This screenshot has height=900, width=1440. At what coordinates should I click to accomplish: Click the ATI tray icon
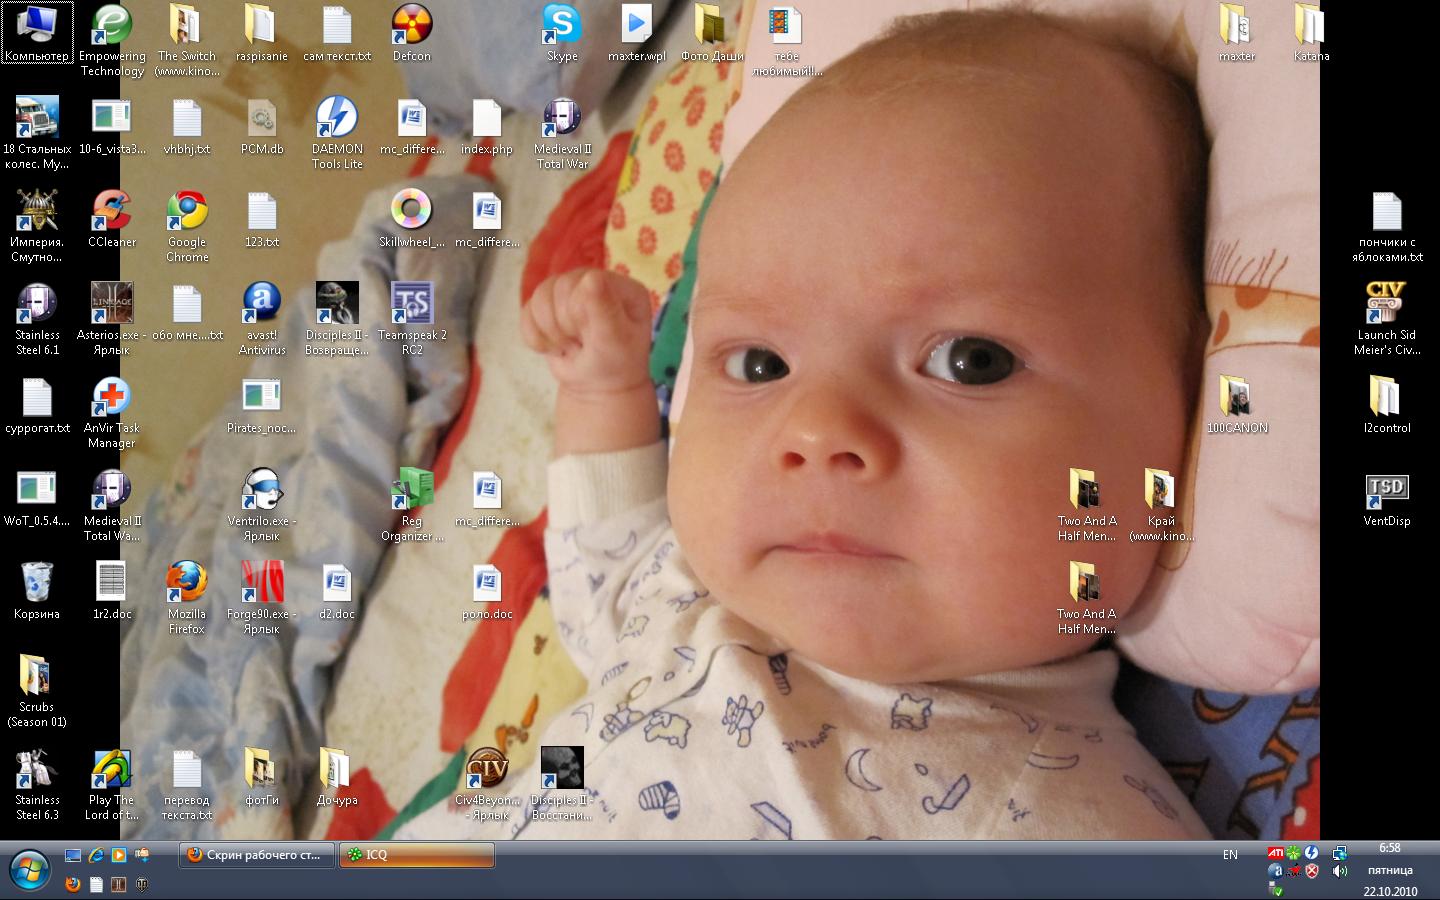[x=1275, y=853]
